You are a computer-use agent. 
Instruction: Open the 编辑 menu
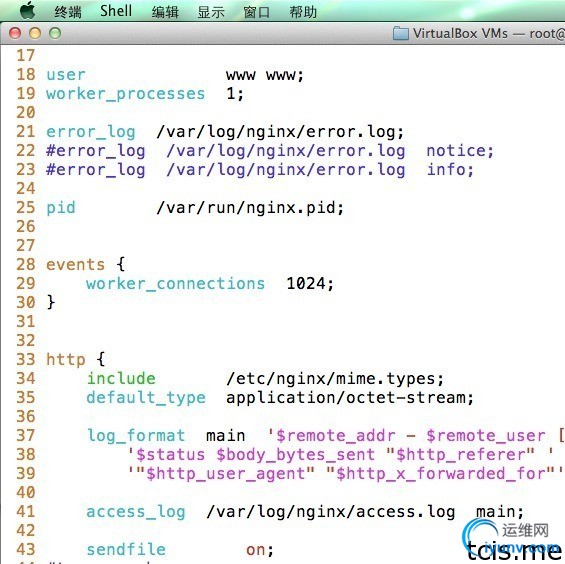165,12
